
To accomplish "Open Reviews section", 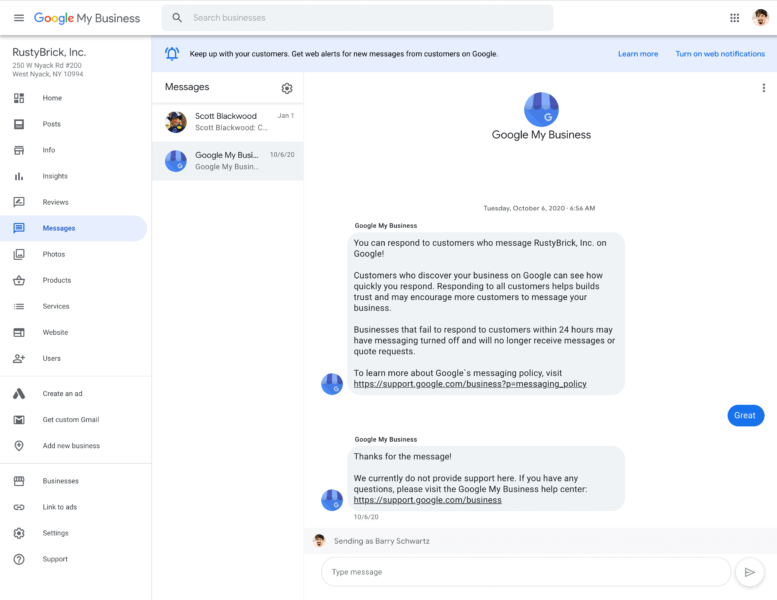I will click(x=56, y=202).
